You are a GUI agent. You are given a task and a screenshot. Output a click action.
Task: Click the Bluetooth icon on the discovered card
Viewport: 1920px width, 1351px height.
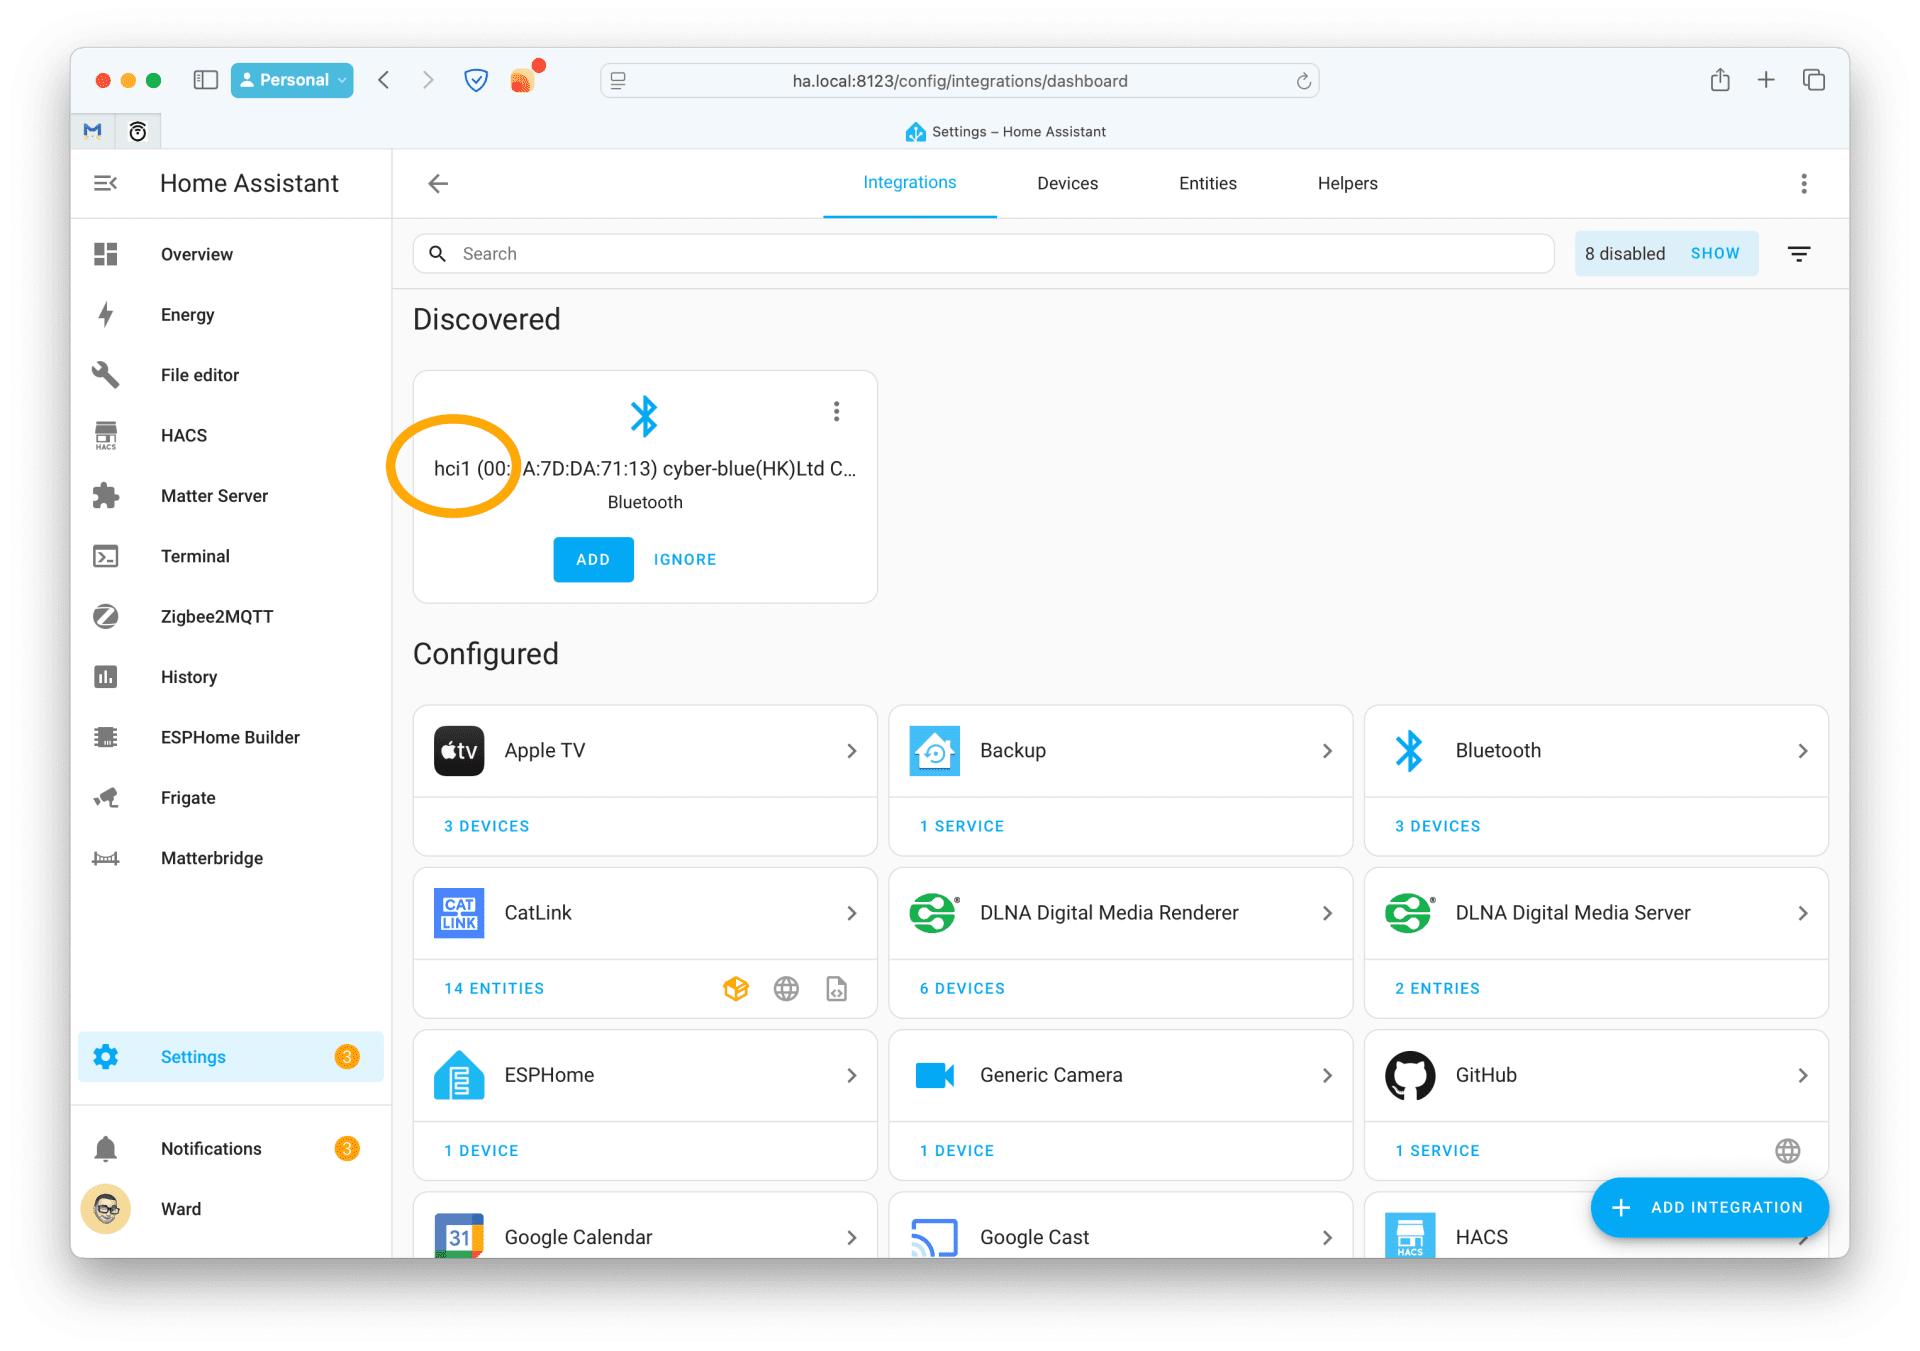pyautogui.click(x=645, y=415)
